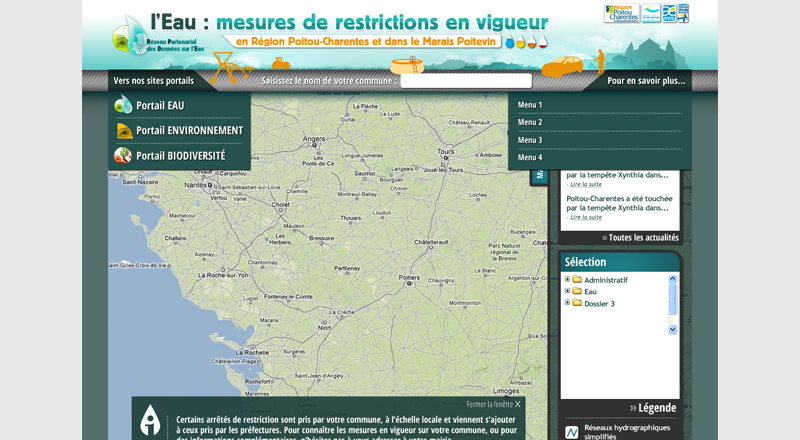800x440 pixels.
Task: Open the Vers nos sites portails menu
Action: [154, 81]
